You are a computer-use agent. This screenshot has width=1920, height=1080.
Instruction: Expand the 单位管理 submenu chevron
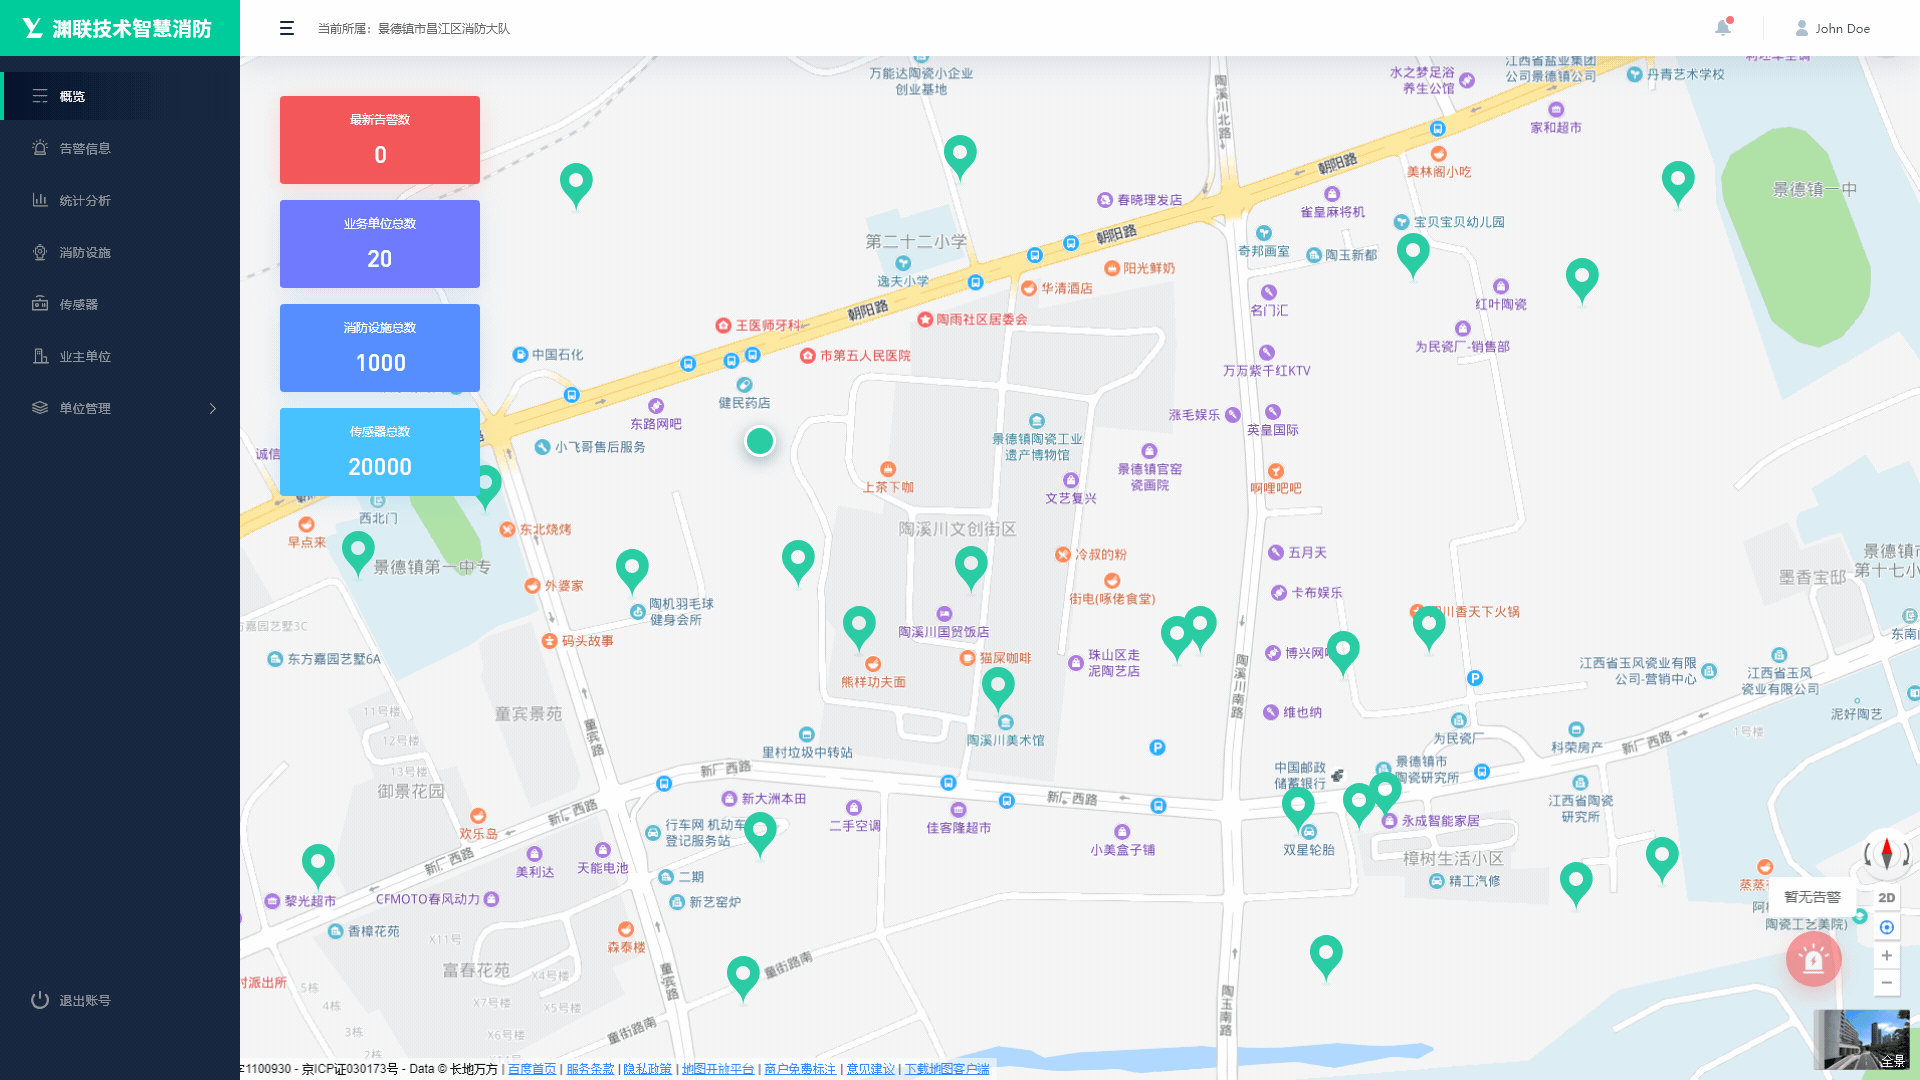click(212, 408)
